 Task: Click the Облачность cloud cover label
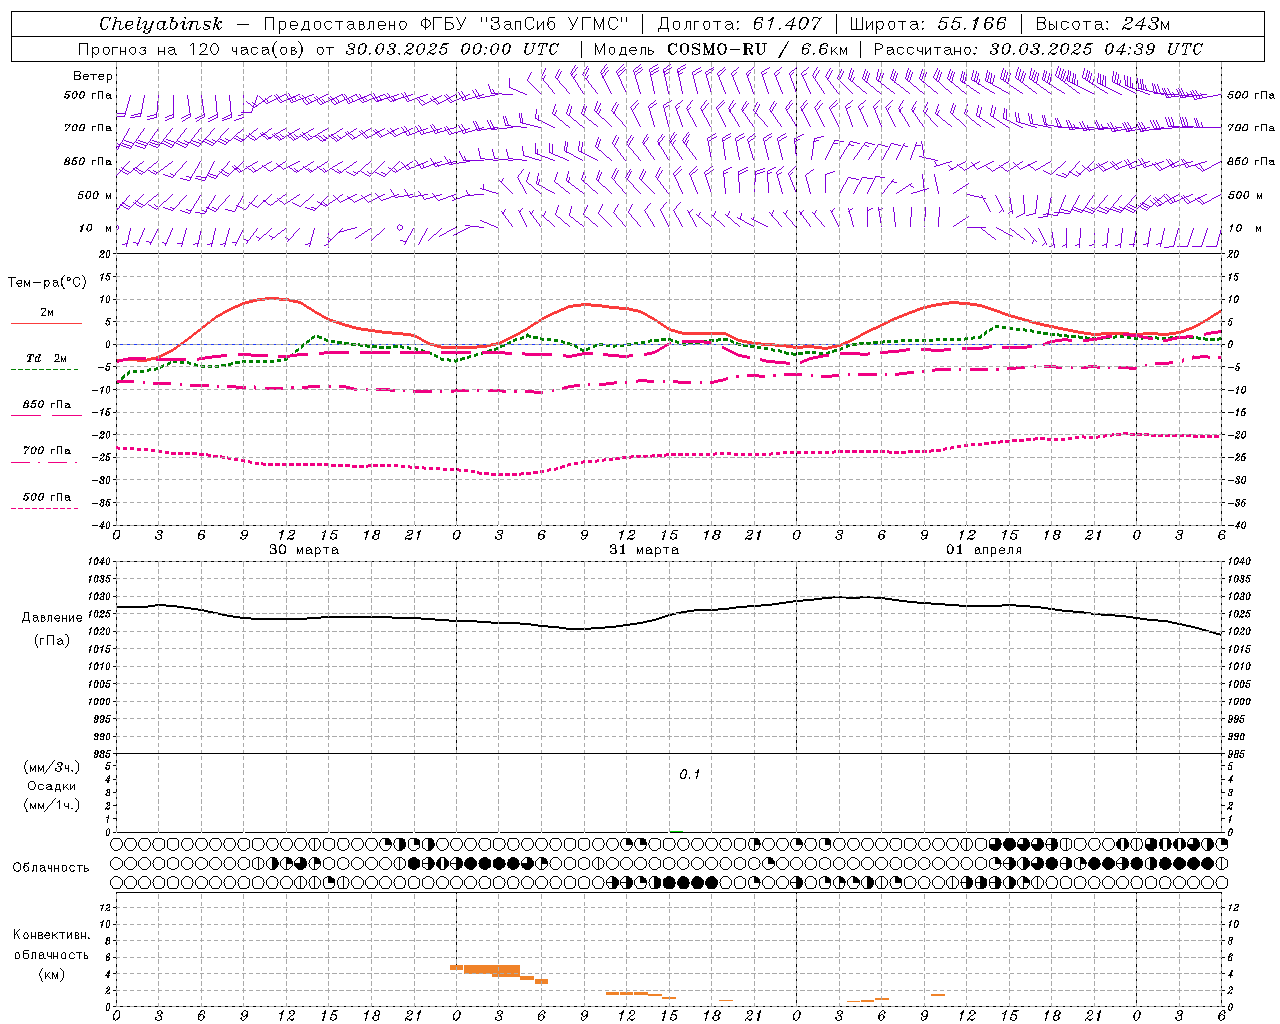pyautogui.click(x=51, y=867)
